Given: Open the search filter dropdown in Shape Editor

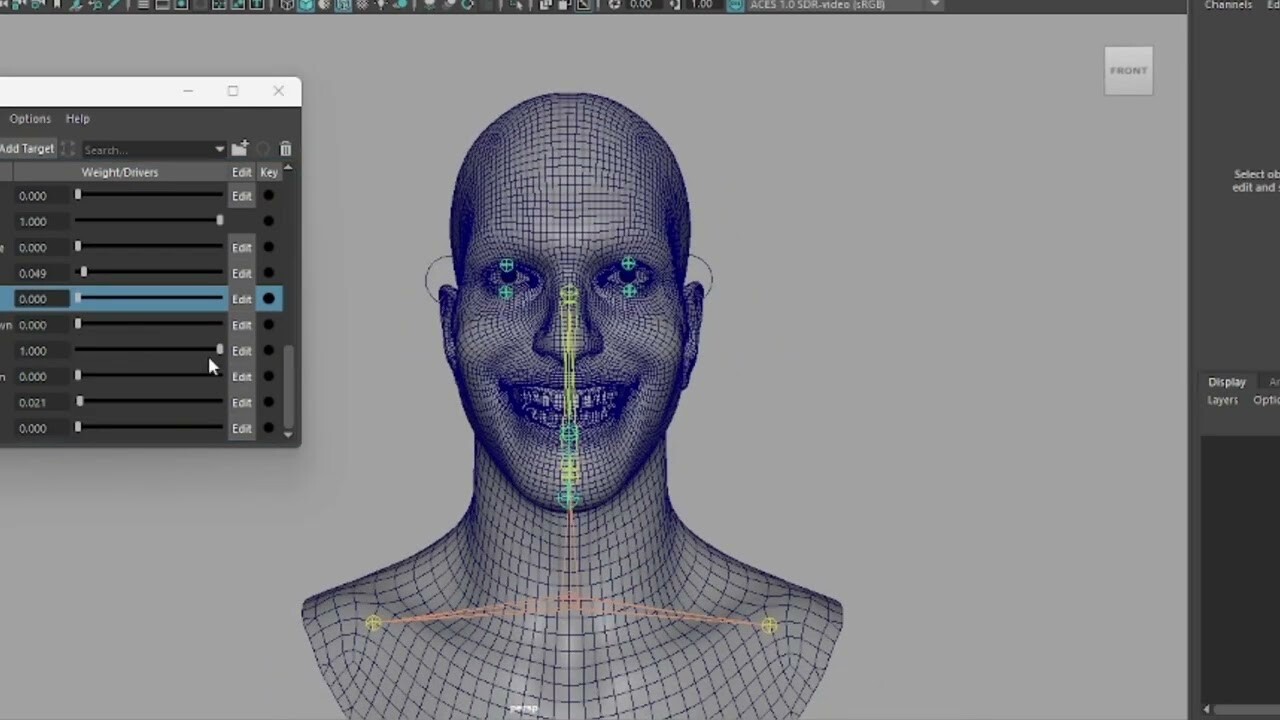Looking at the screenshot, I should [x=219, y=150].
